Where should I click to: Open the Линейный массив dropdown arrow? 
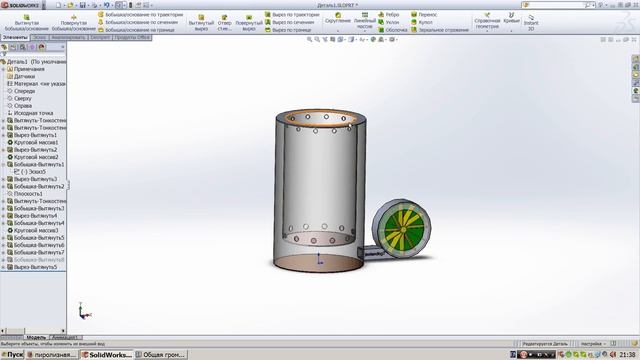tap(365, 31)
